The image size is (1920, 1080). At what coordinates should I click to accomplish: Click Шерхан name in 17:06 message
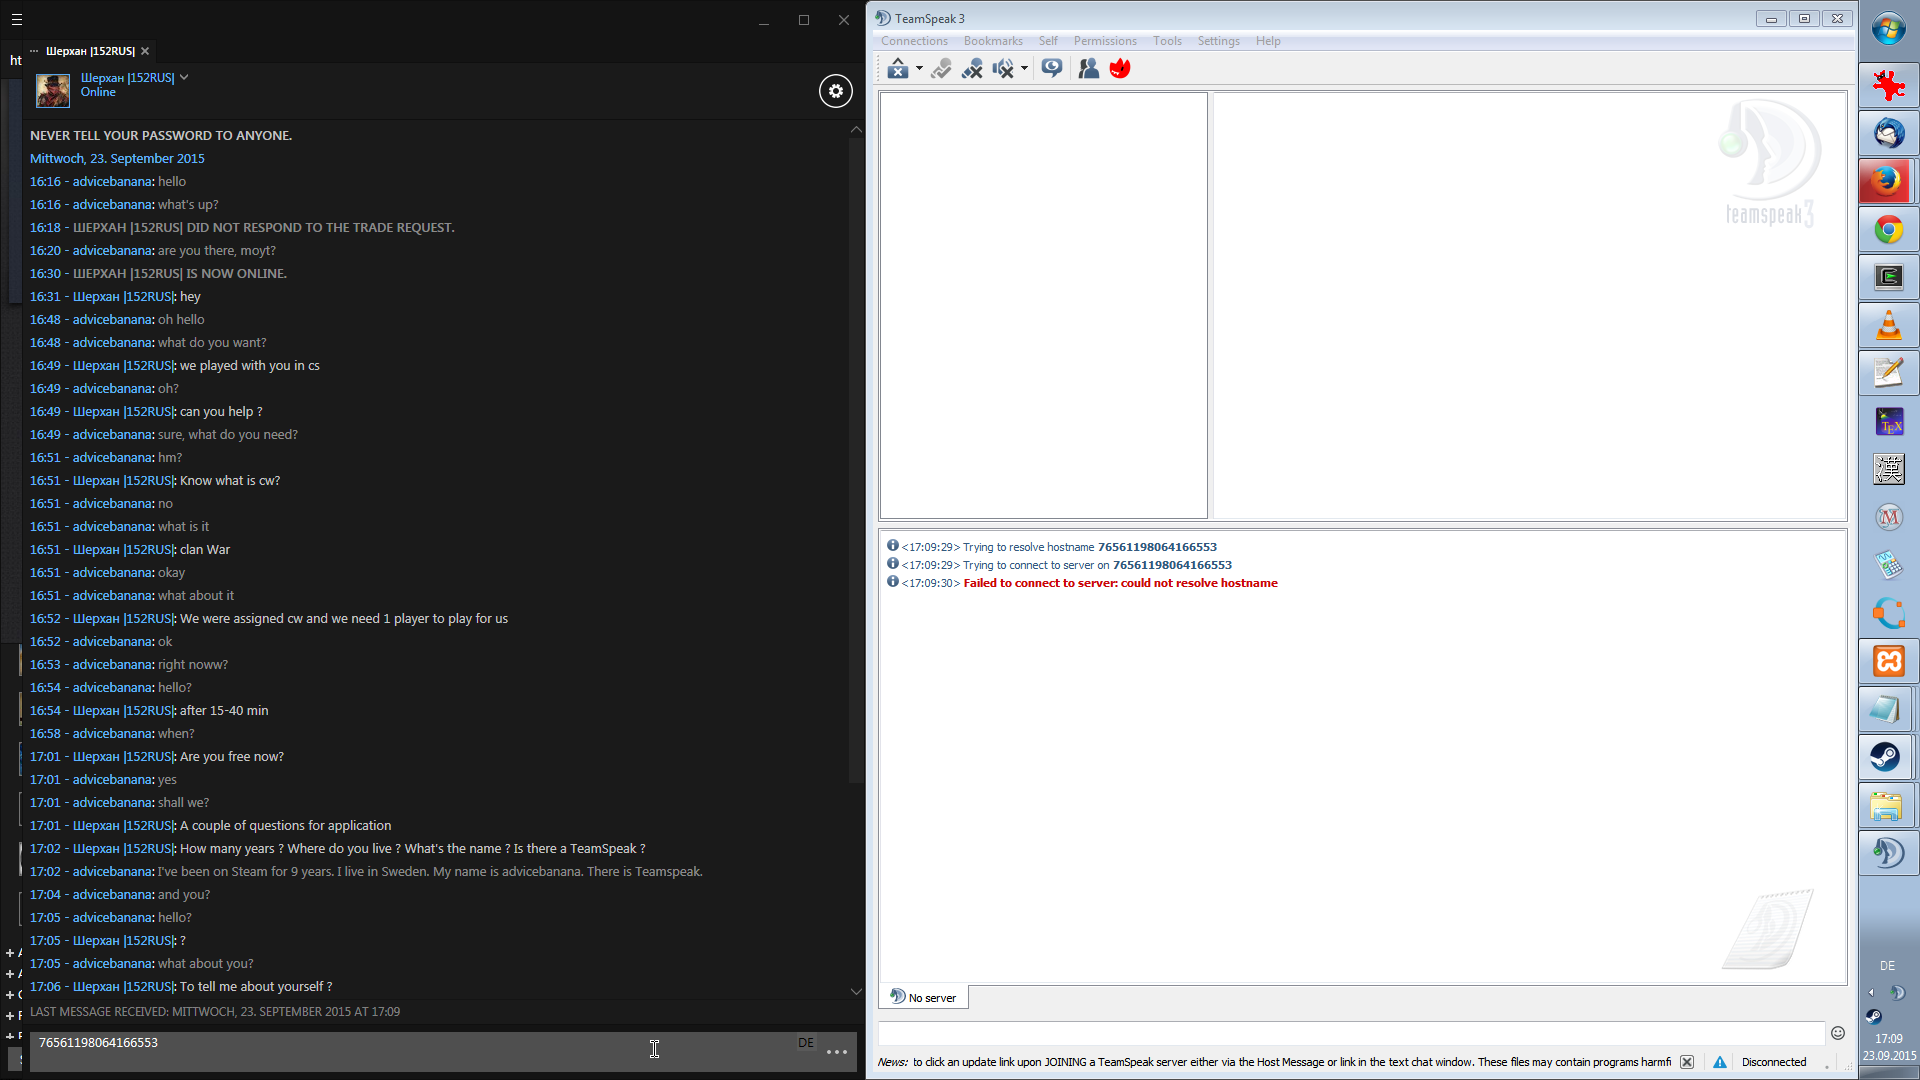(124, 987)
